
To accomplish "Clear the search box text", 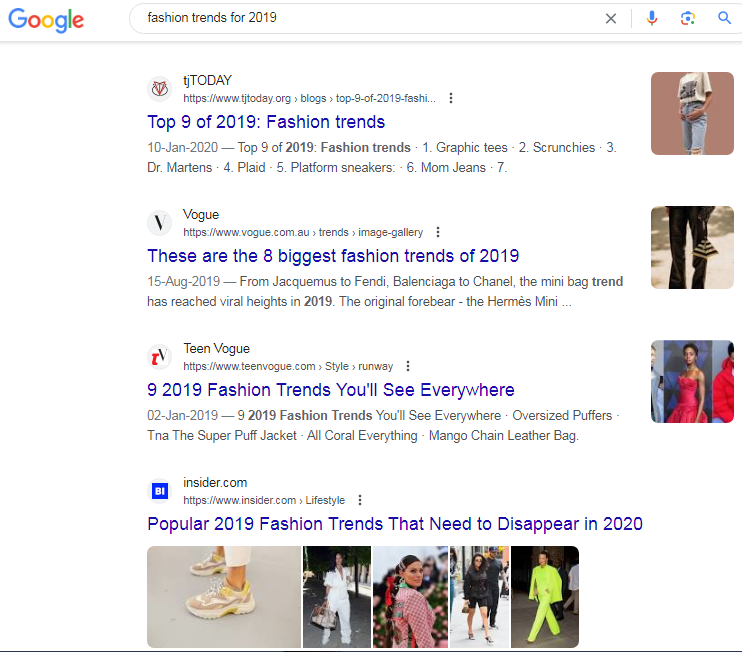I will [x=611, y=18].
